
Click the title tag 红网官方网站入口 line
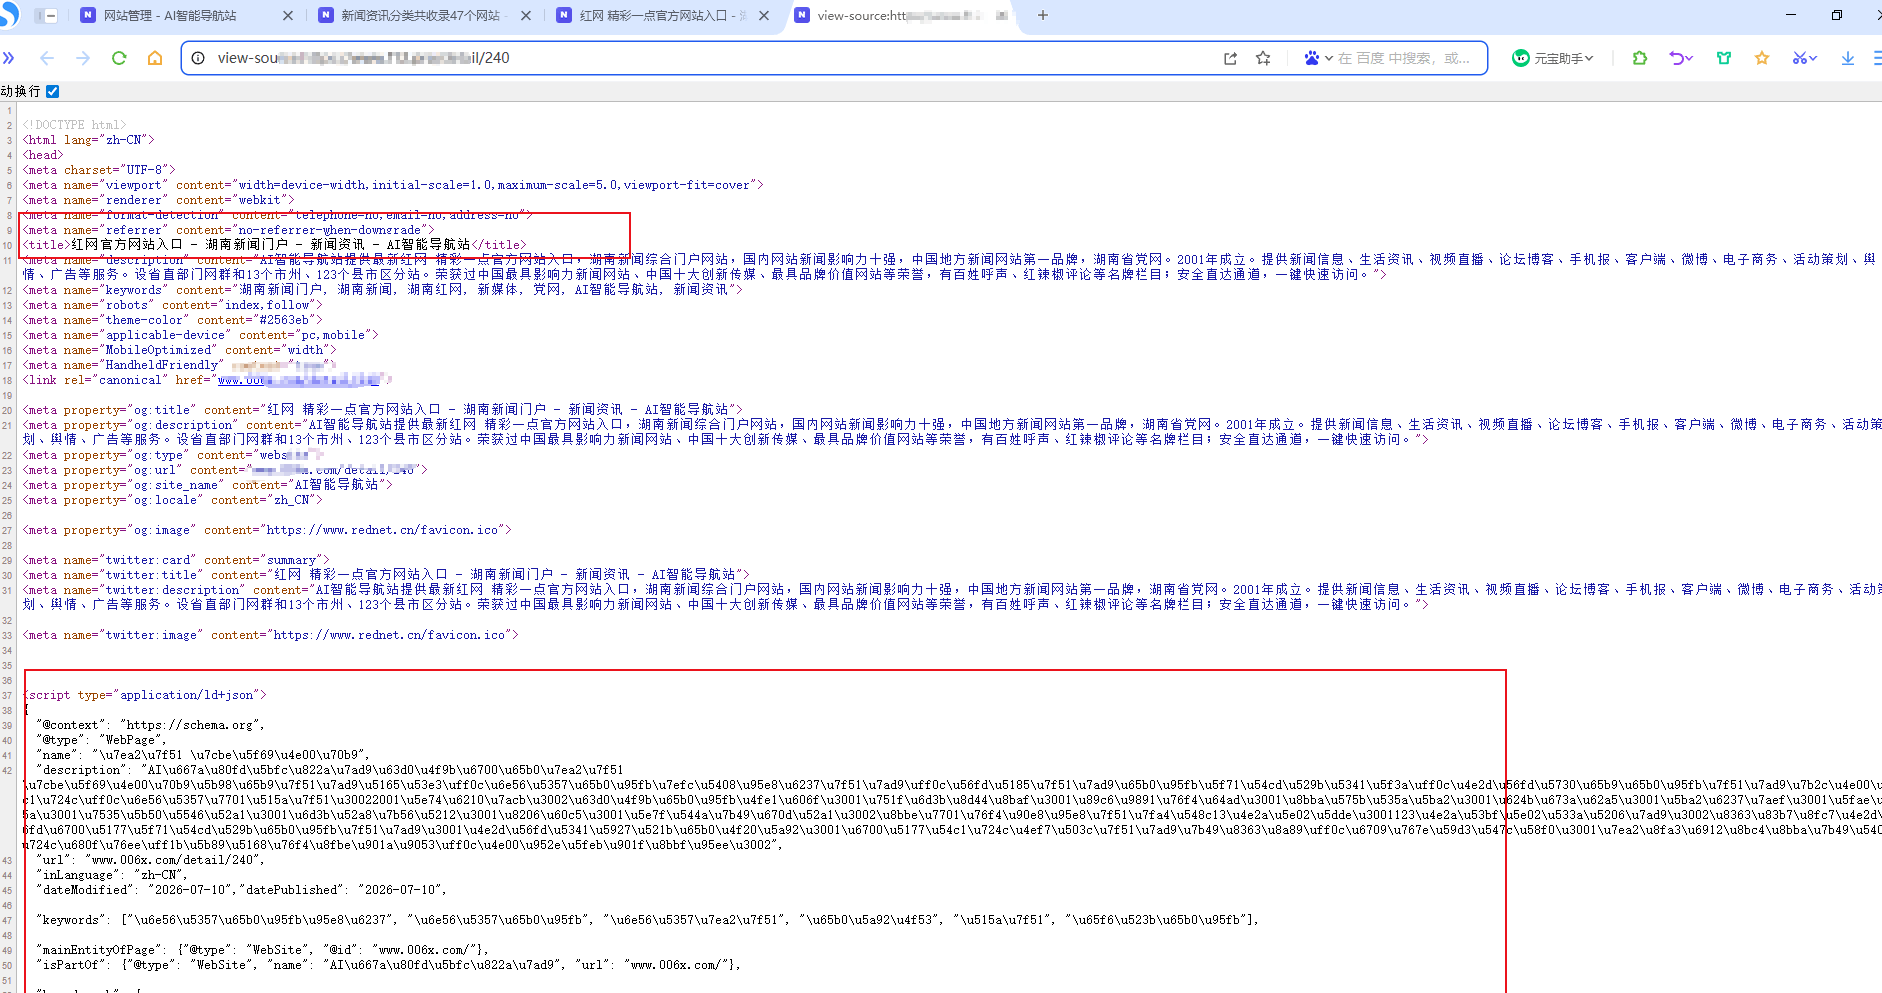coord(275,245)
